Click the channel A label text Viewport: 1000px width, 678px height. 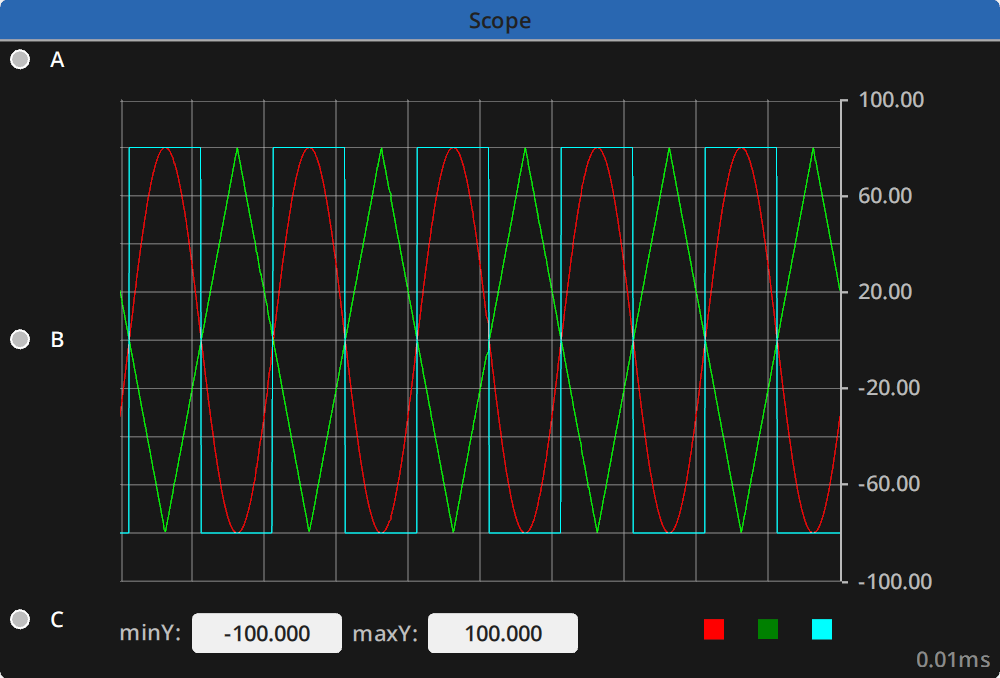(x=57, y=58)
